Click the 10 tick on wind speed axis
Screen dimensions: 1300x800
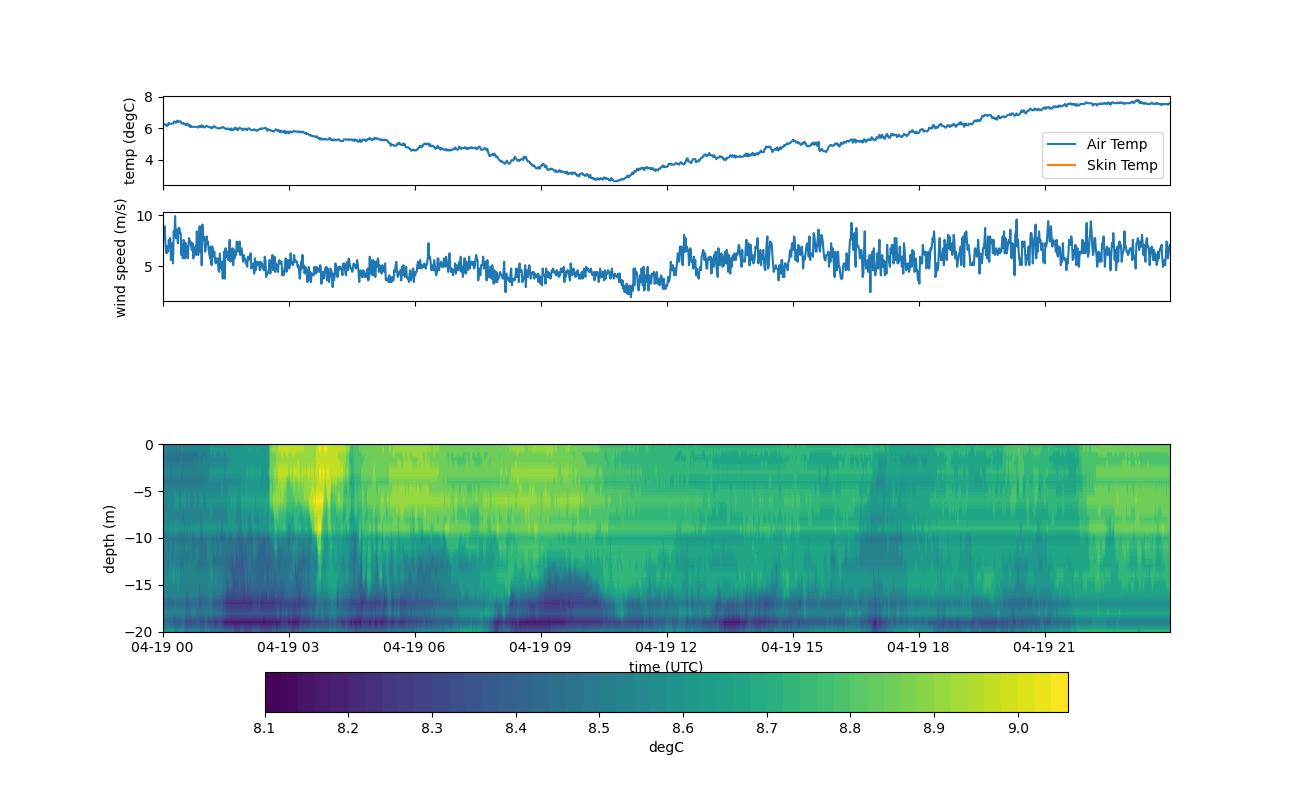pos(144,216)
